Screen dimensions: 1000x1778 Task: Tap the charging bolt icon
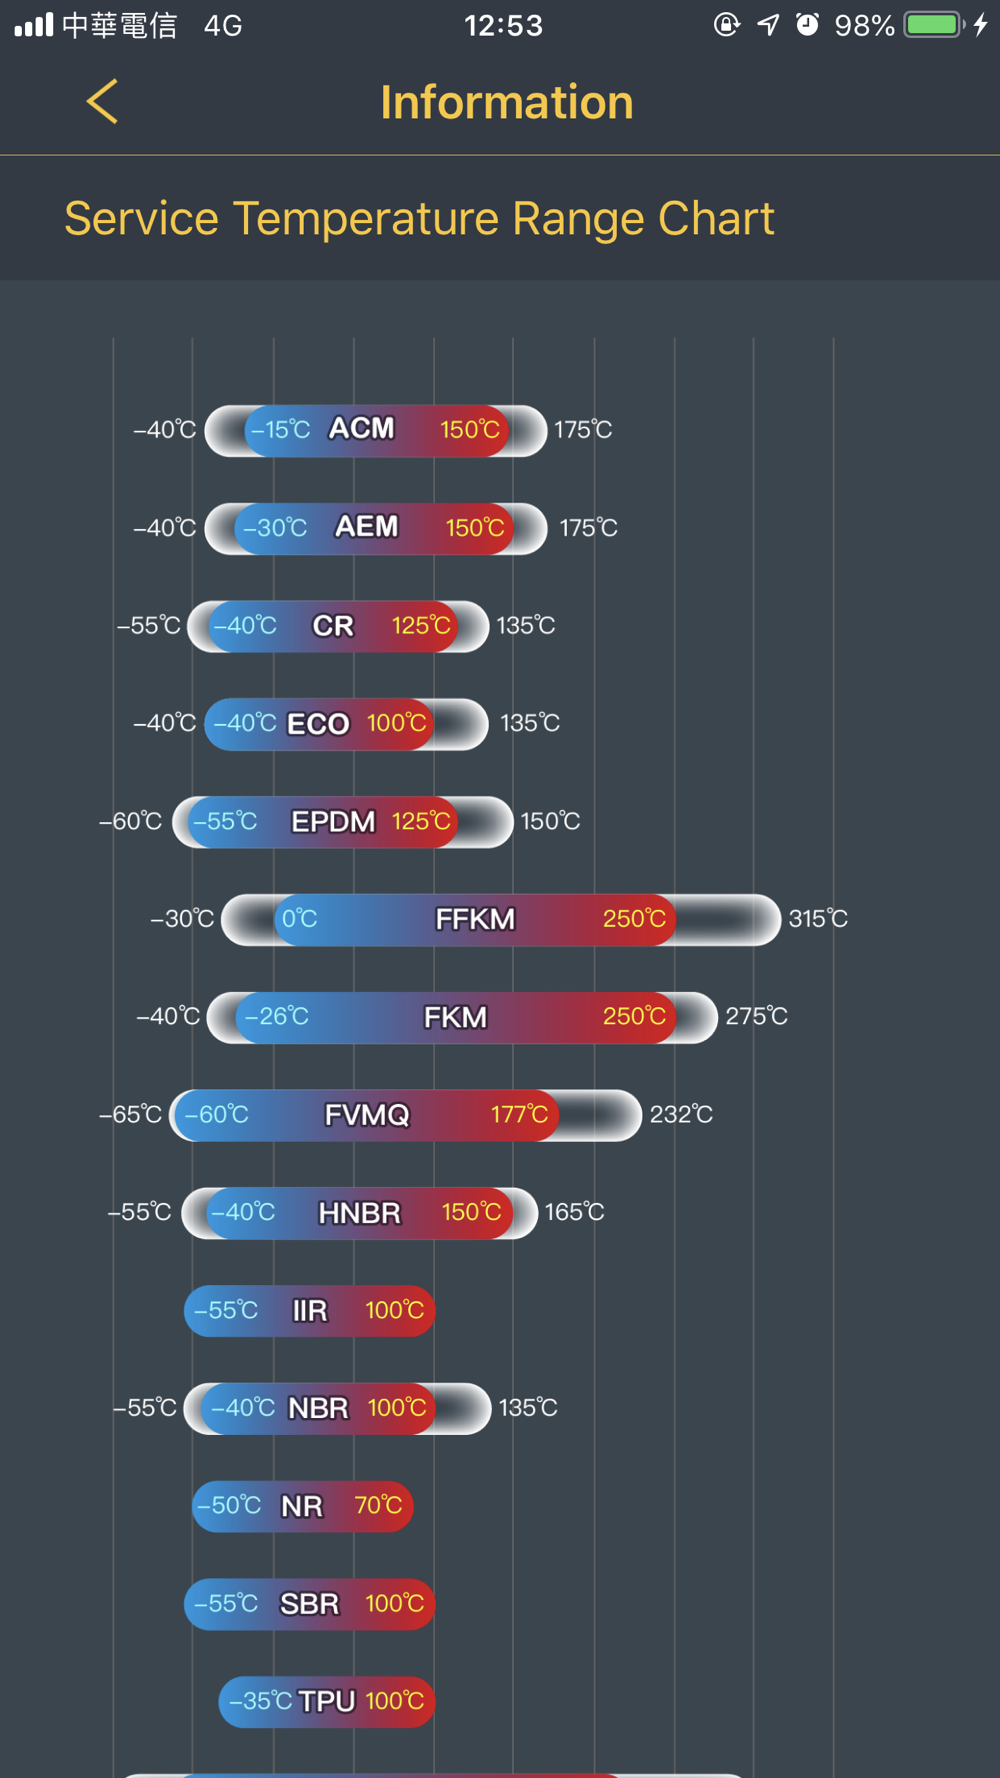coord(981,25)
